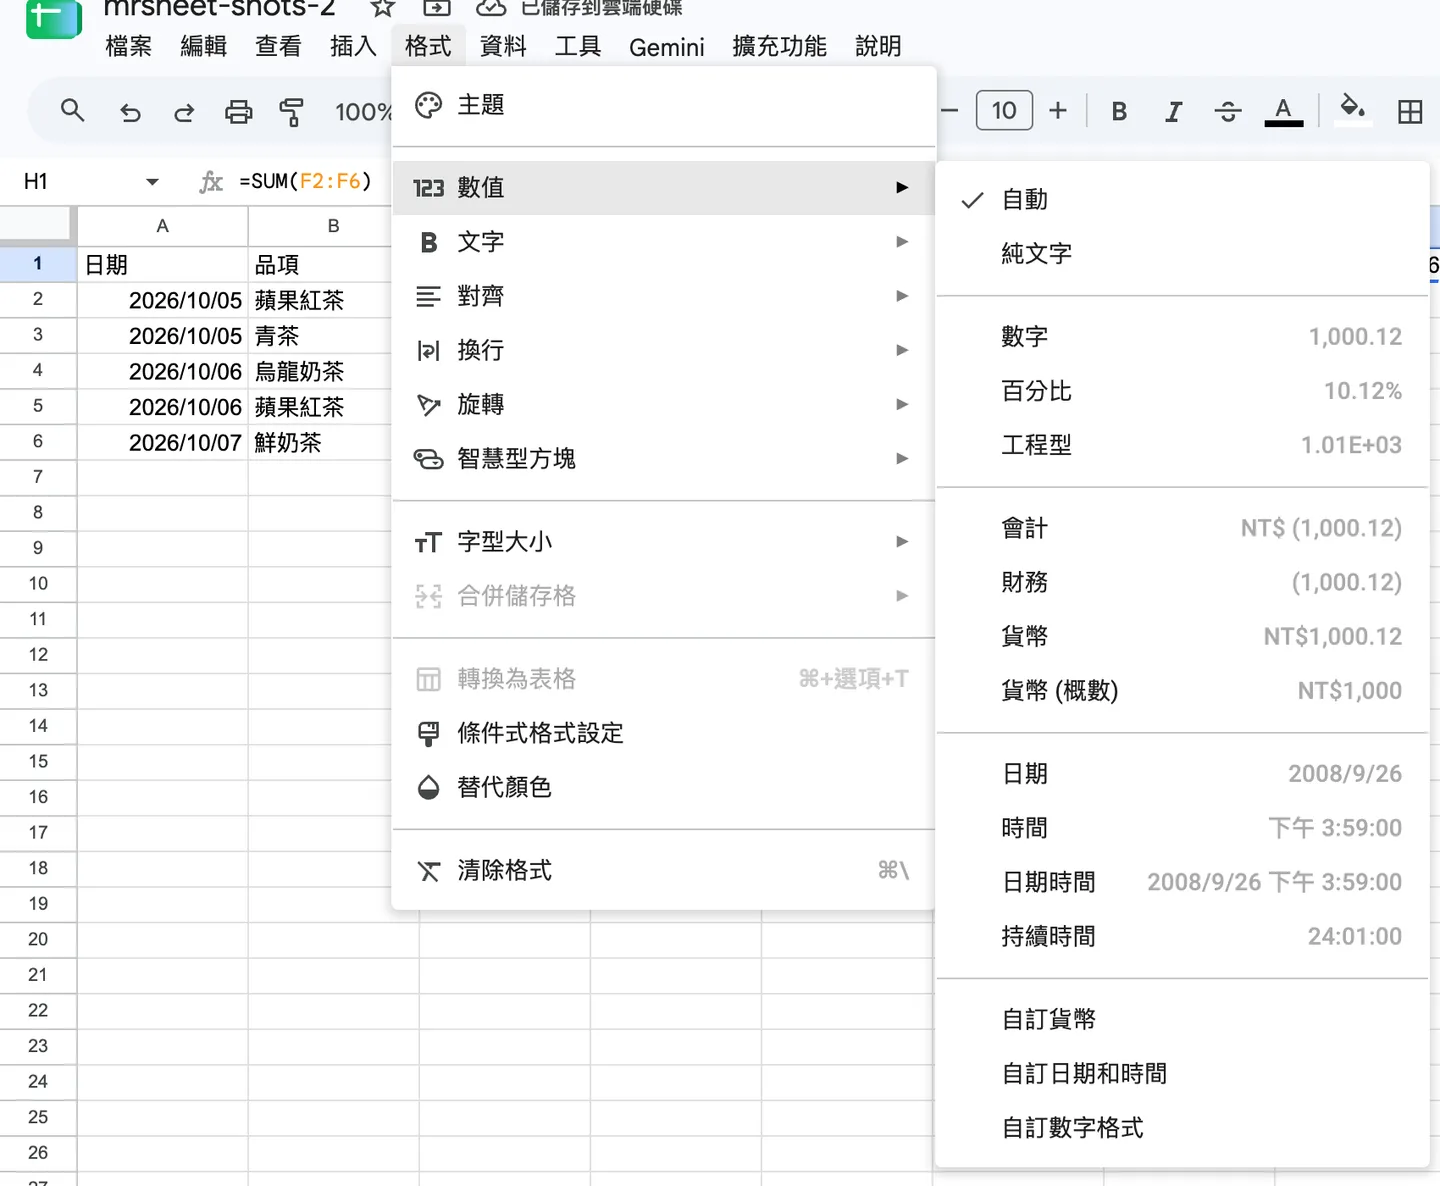The width and height of the screenshot is (1440, 1186).
Task: Open the borders tool
Action: click(1410, 111)
